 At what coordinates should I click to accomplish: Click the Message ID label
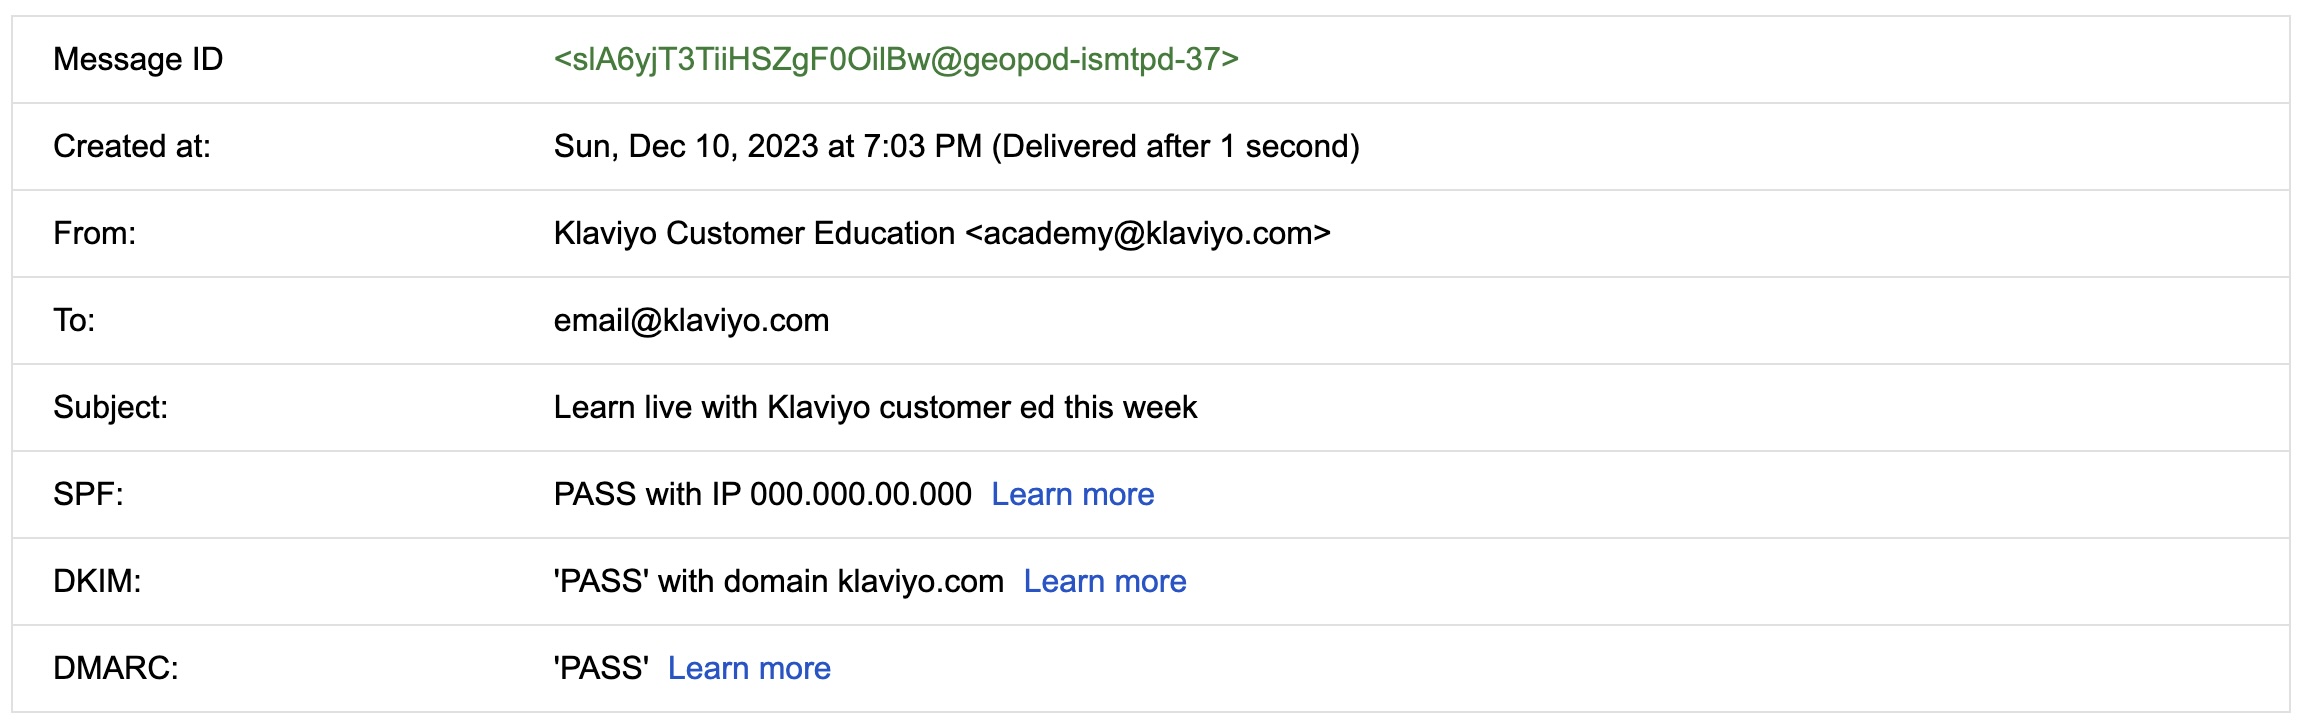click(x=138, y=60)
